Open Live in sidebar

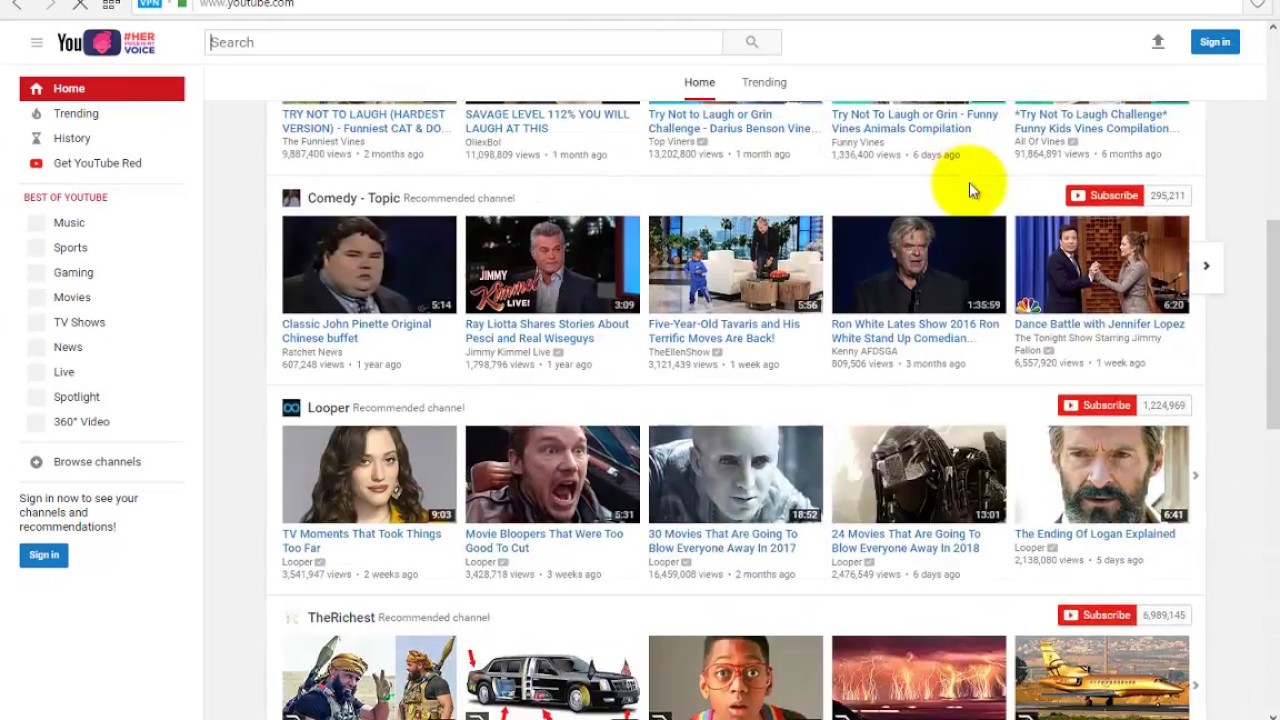[64, 372]
